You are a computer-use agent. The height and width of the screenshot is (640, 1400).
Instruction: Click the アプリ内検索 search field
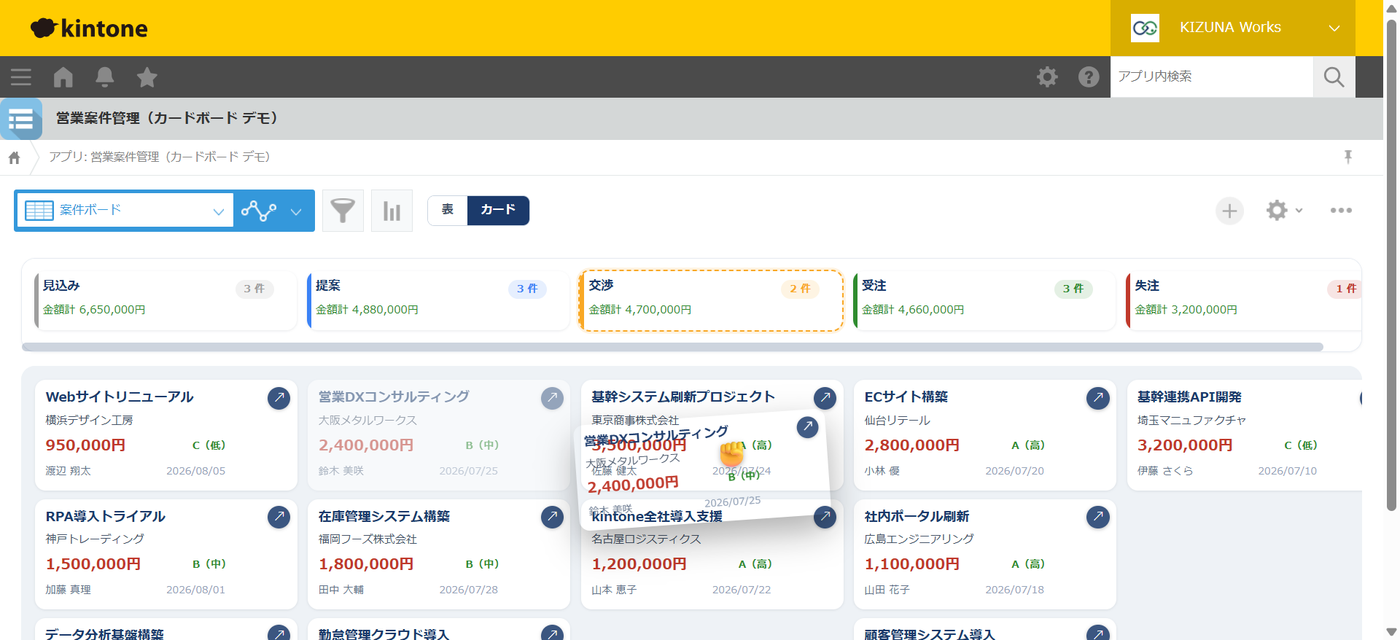coord(1211,77)
